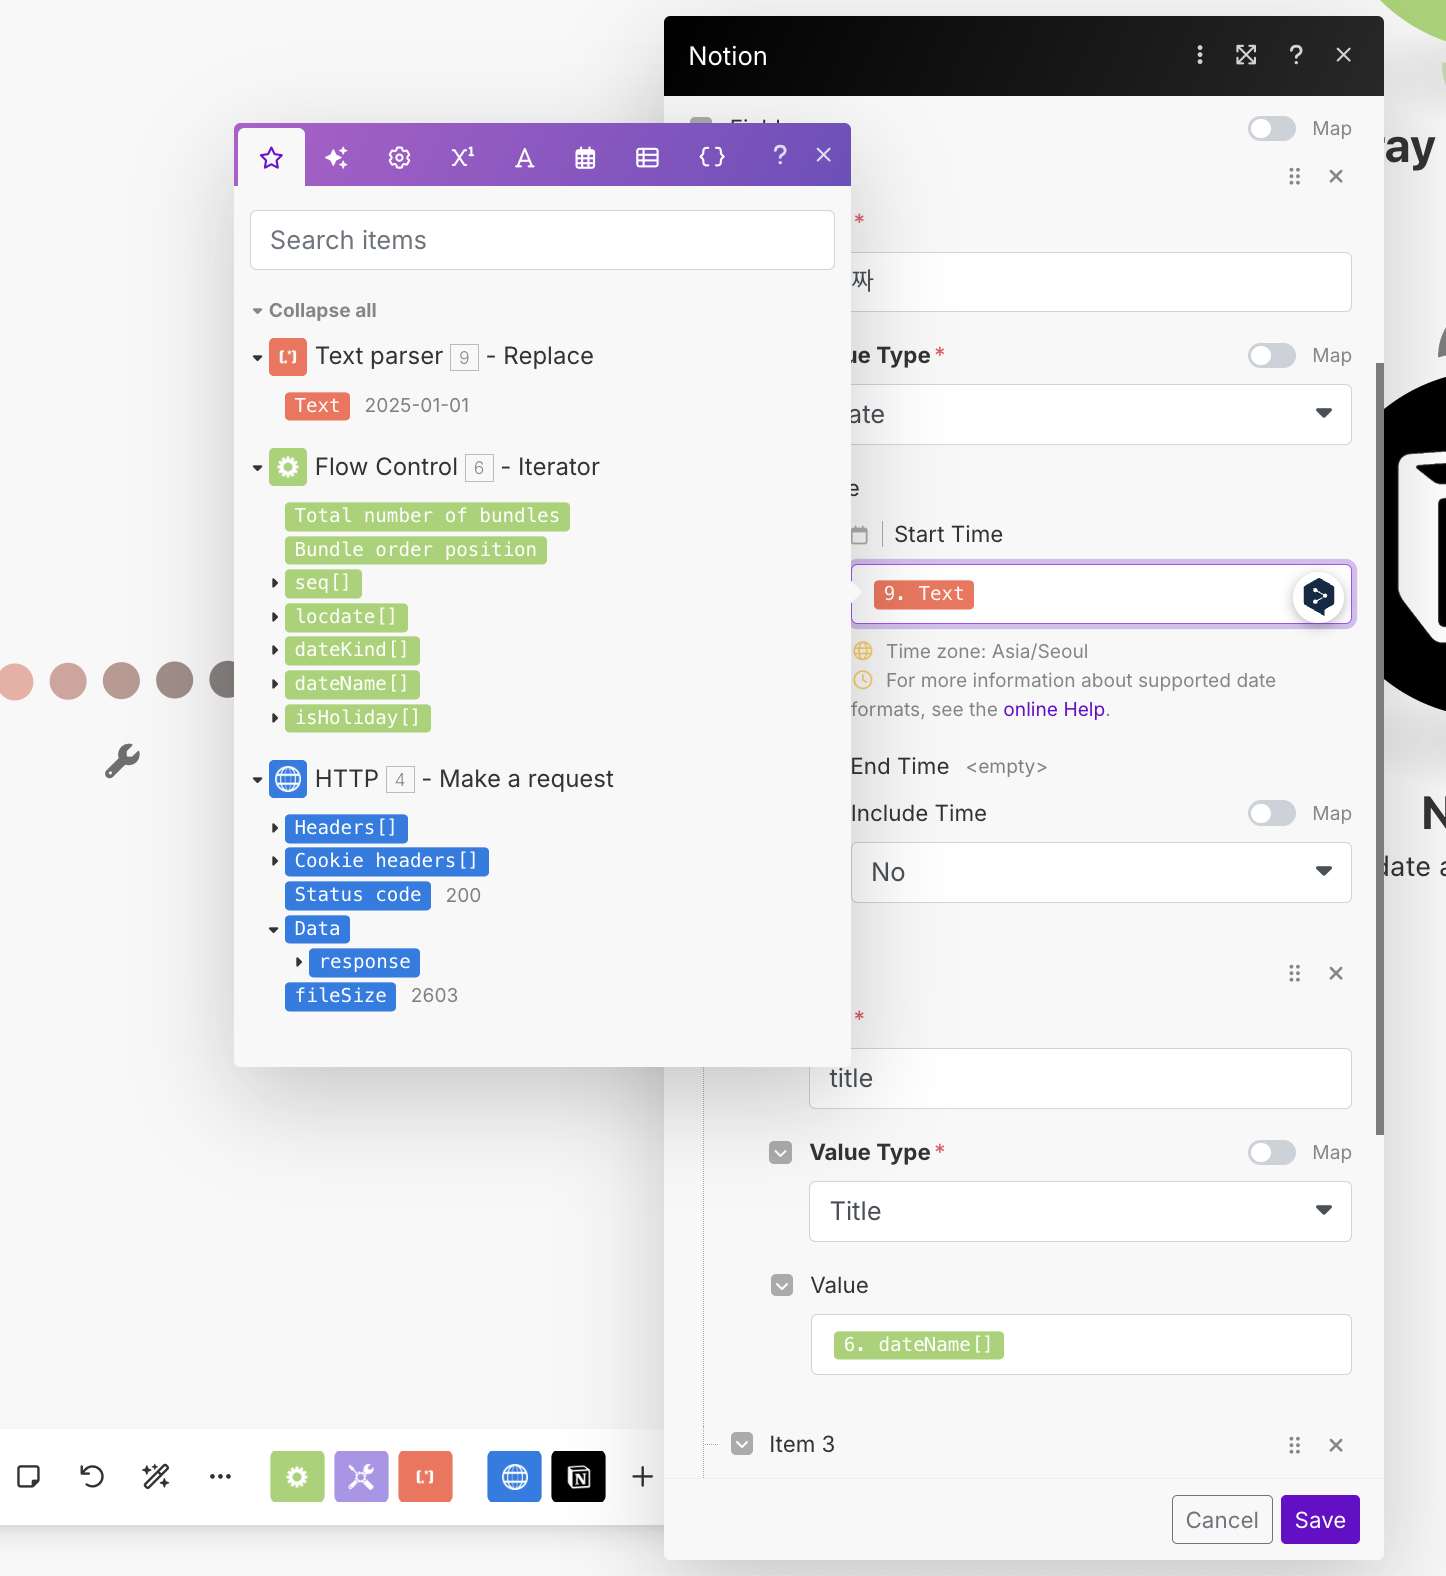The image size is (1446, 1576).
Task: Click the Value field with 6. dateName[]
Action: 1081,1345
